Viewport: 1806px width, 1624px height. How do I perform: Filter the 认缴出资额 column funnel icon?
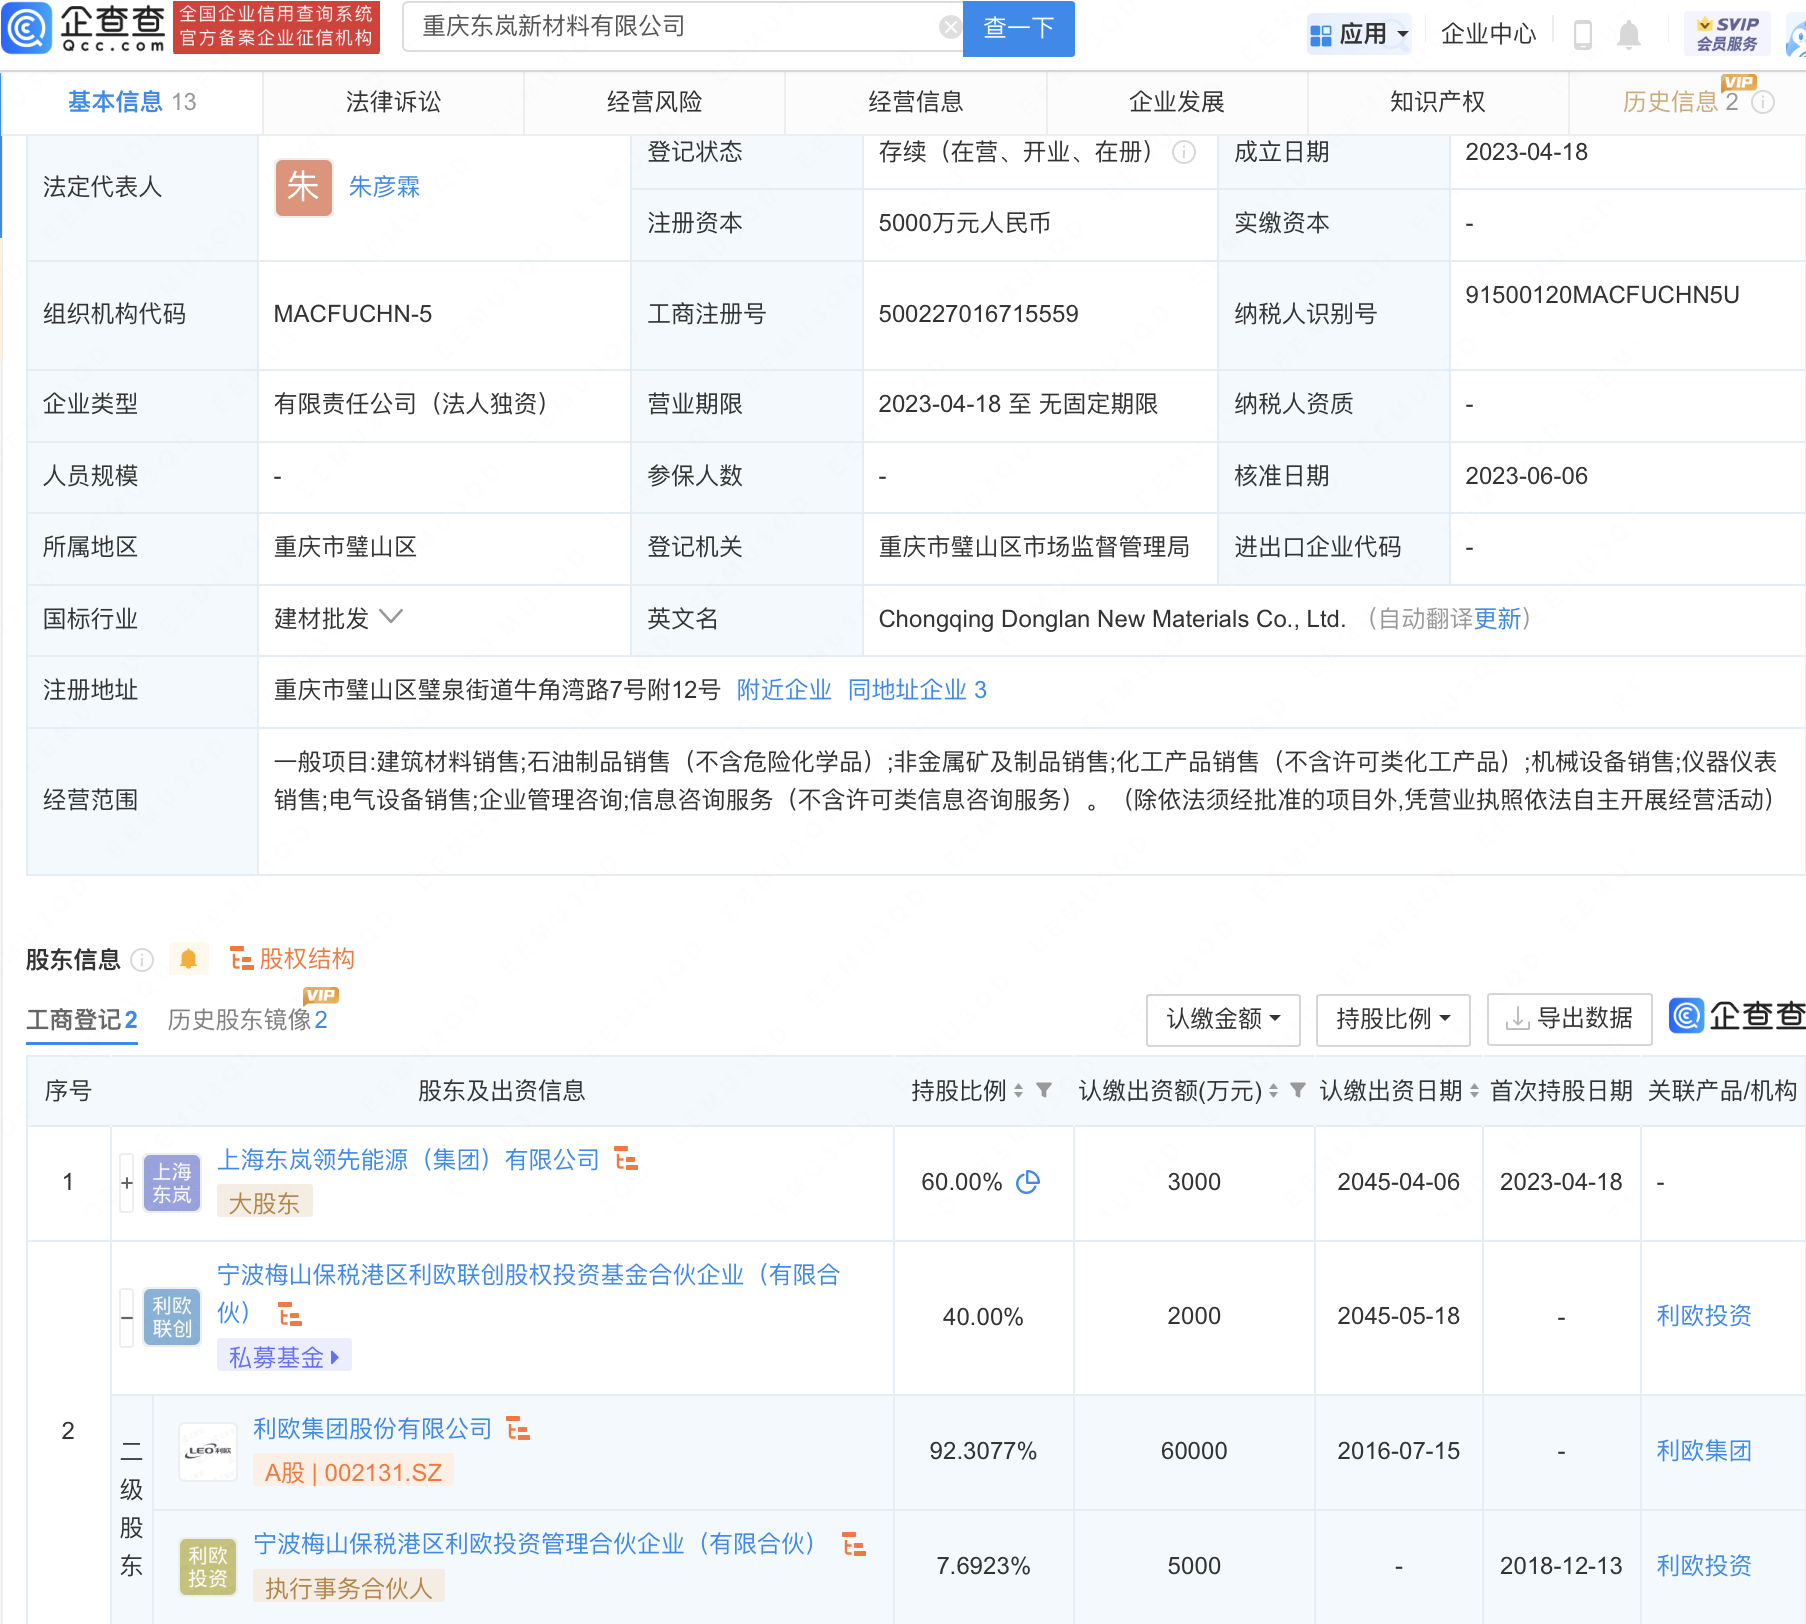[1298, 1091]
